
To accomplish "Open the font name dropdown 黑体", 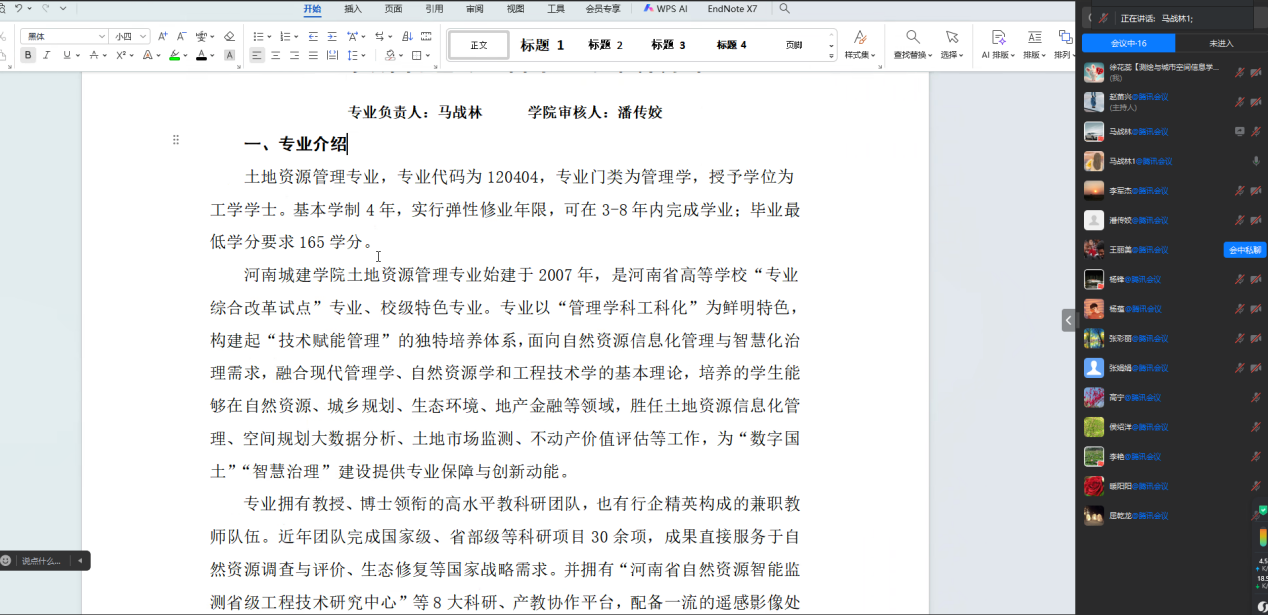I will click(x=63, y=36).
